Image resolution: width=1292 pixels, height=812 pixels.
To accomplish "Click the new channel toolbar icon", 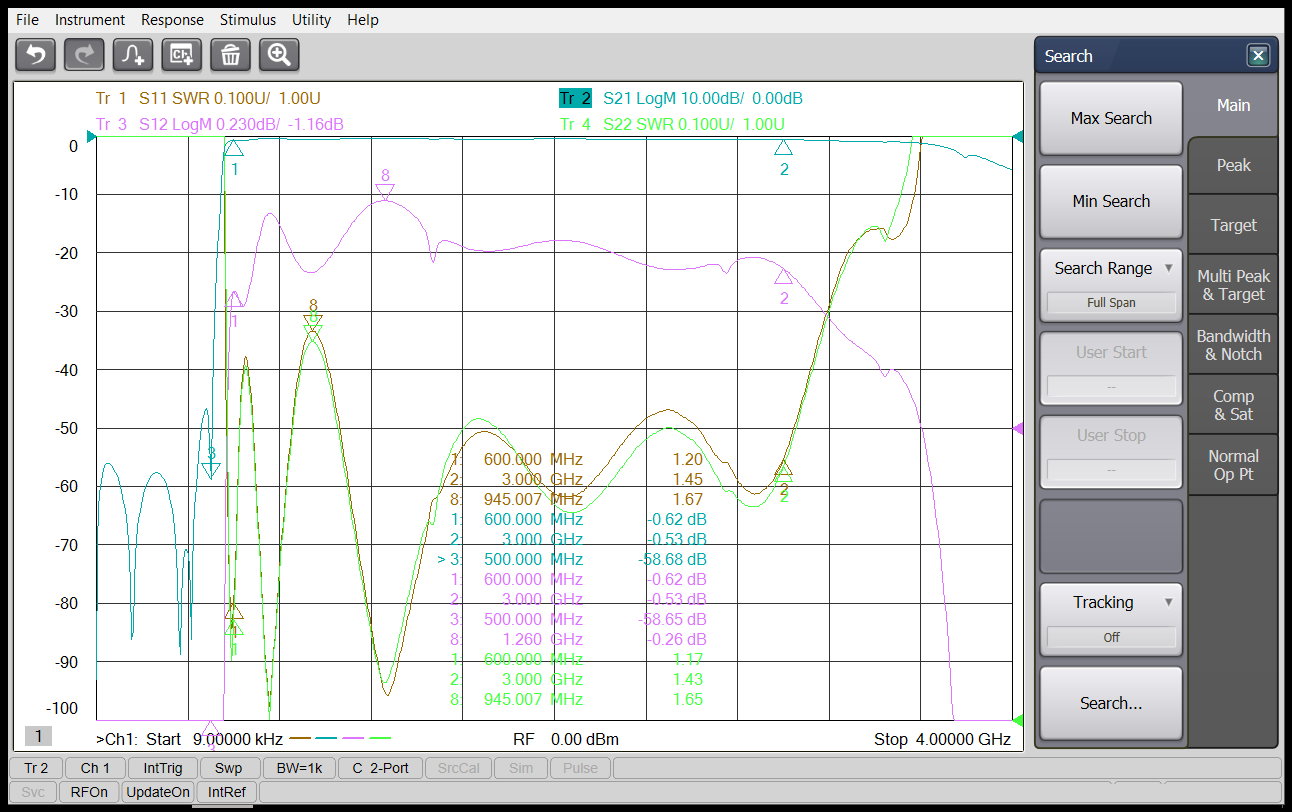I will [x=182, y=54].
